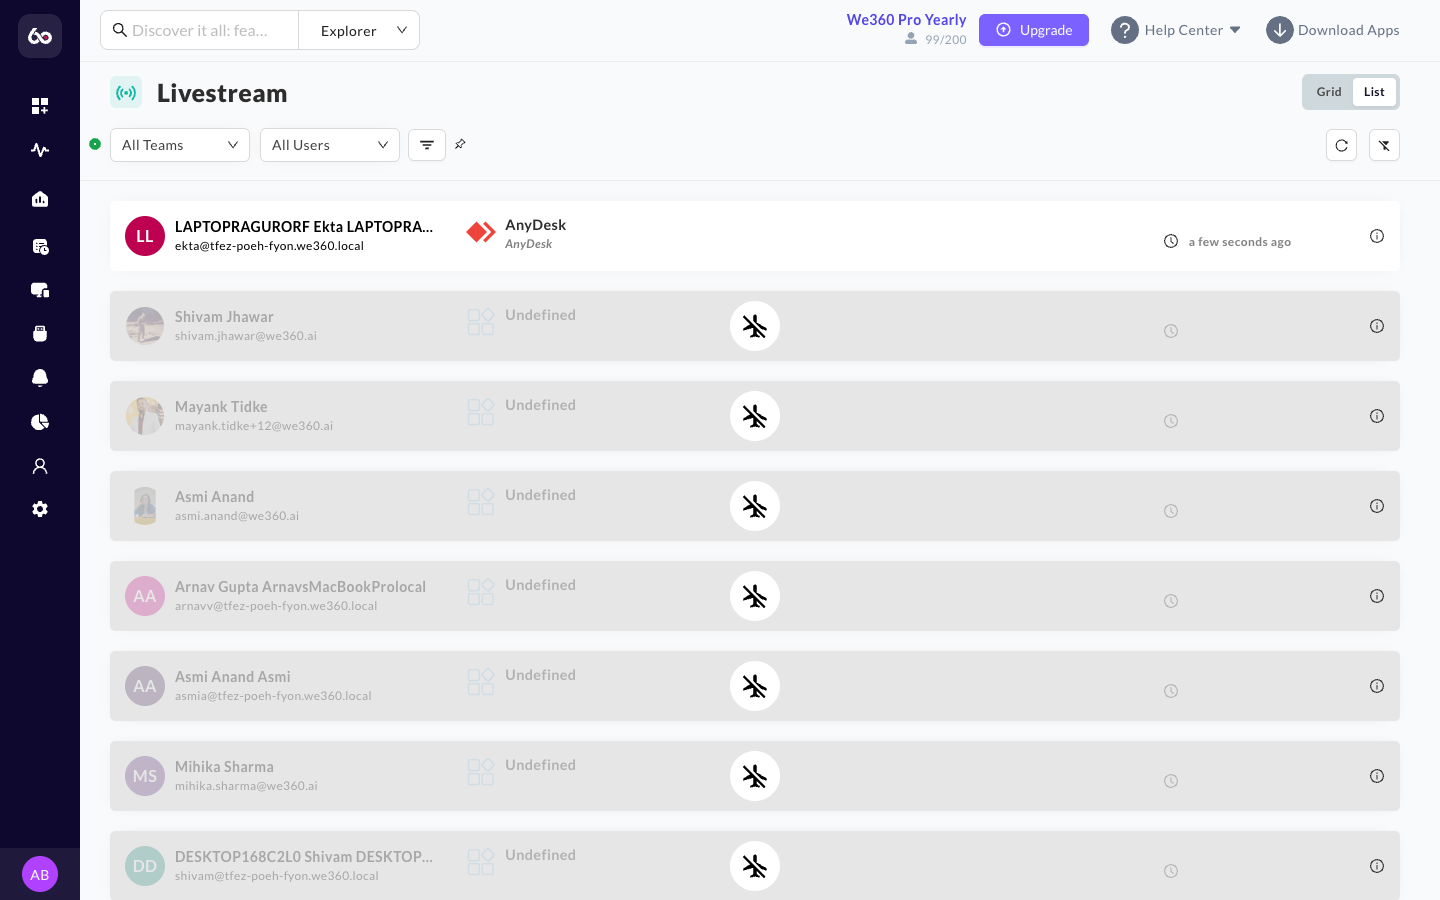Screen dimensions: 1440x900
Task: Open the Help Center dropdown
Action: [1176, 30]
